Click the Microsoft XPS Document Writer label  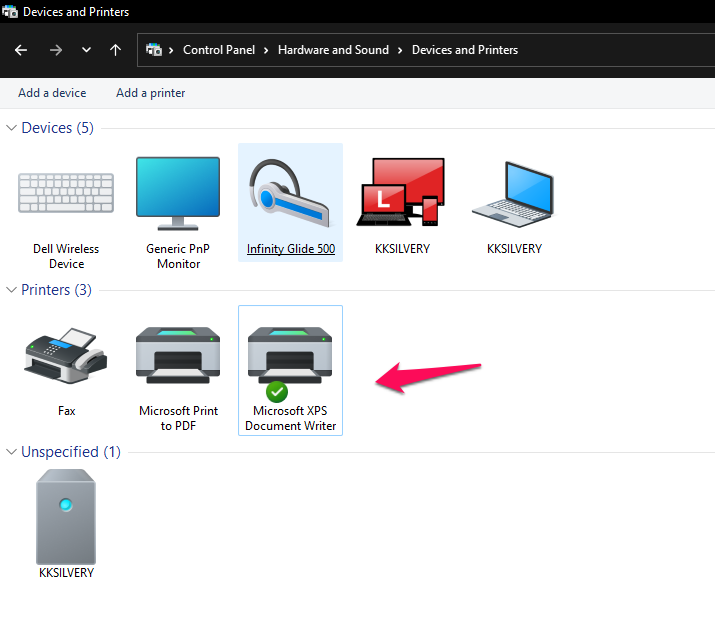pyautogui.click(x=290, y=418)
